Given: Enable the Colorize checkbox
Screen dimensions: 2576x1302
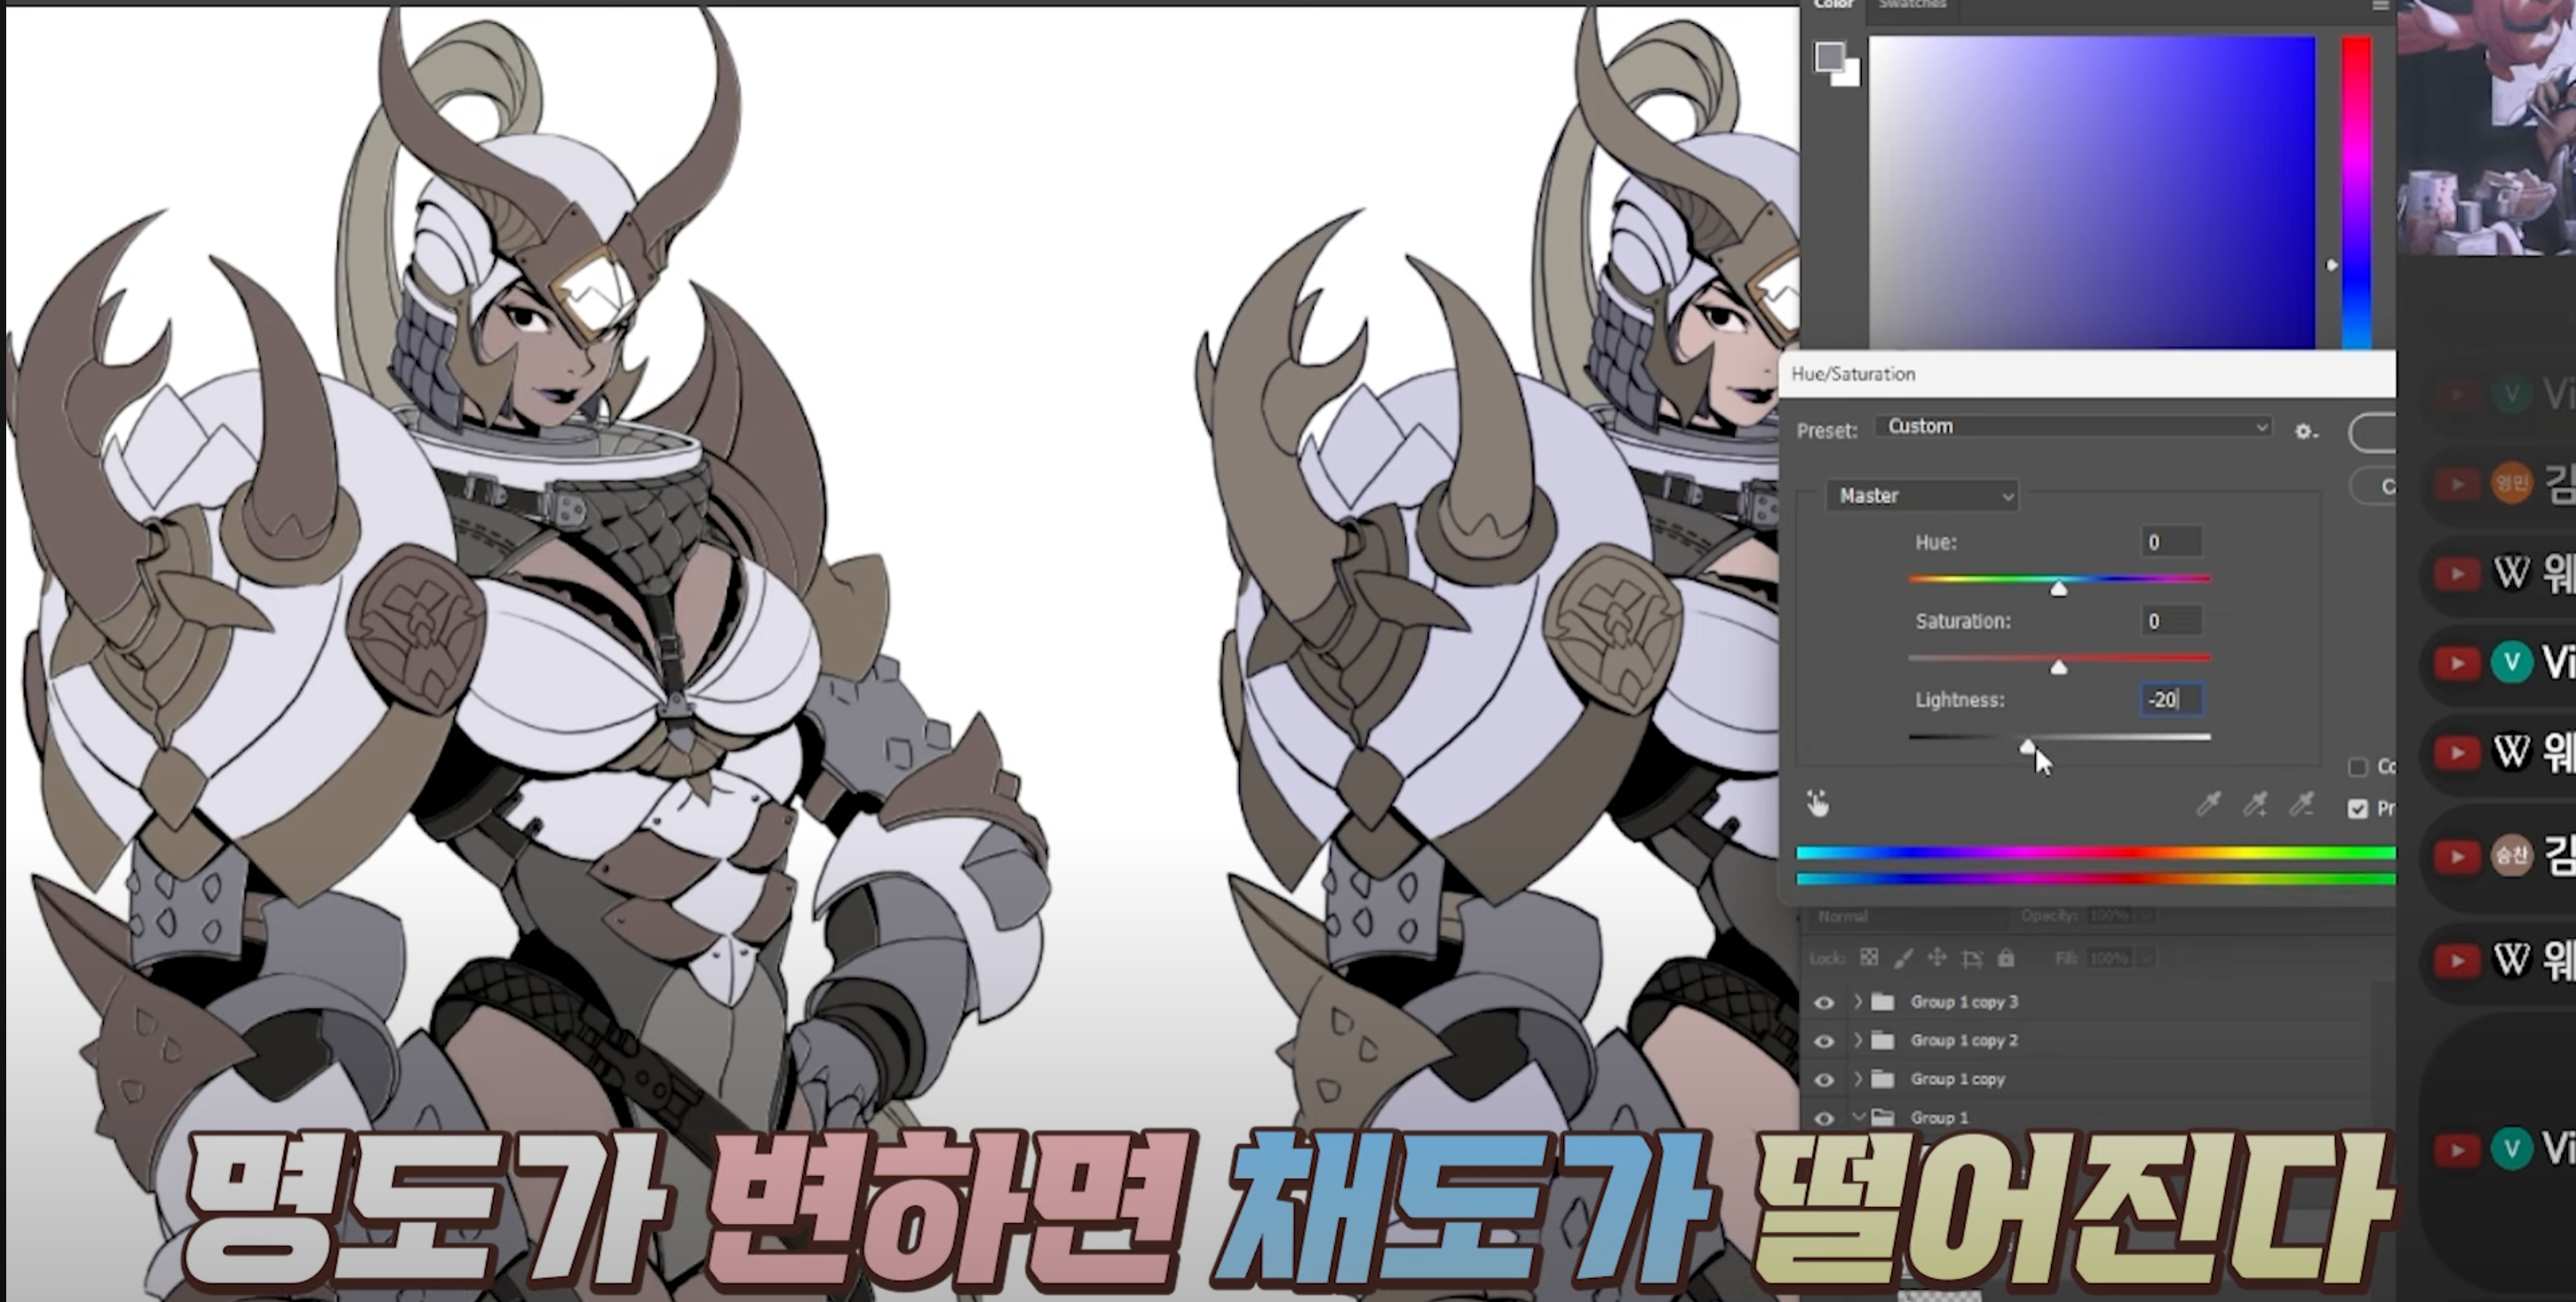Looking at the screenshot, I should [x=2358, y=767].
